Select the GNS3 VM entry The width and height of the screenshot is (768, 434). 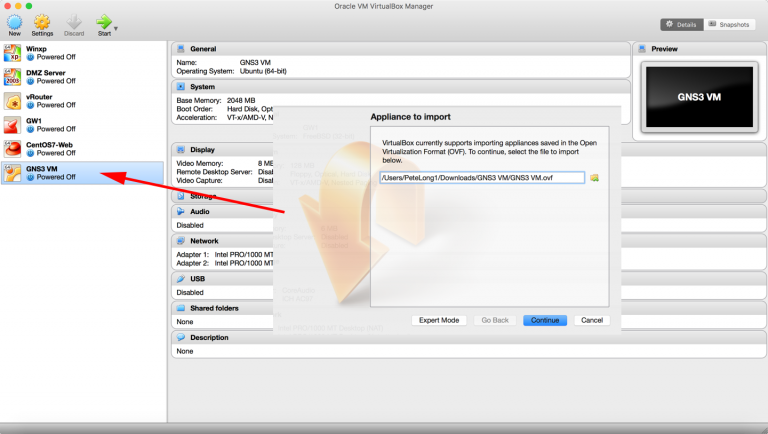click(82, 173)
